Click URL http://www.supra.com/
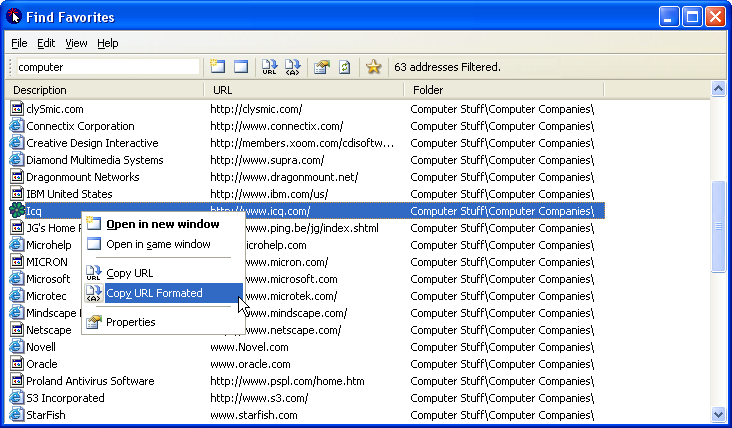732x428 pixels. tap(267, 160)
